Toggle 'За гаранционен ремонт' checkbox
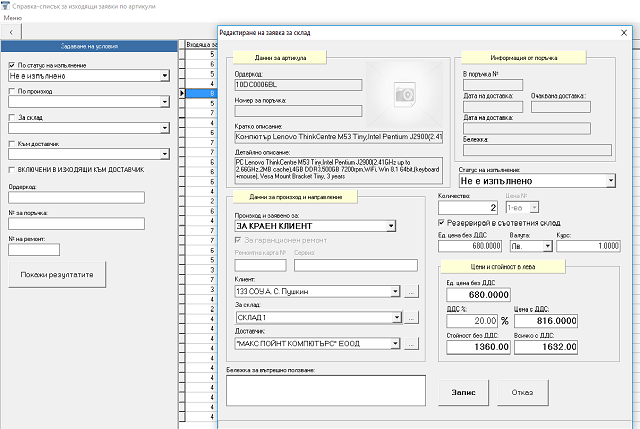This screenshot has height=429, width=640. pos(238,240)
